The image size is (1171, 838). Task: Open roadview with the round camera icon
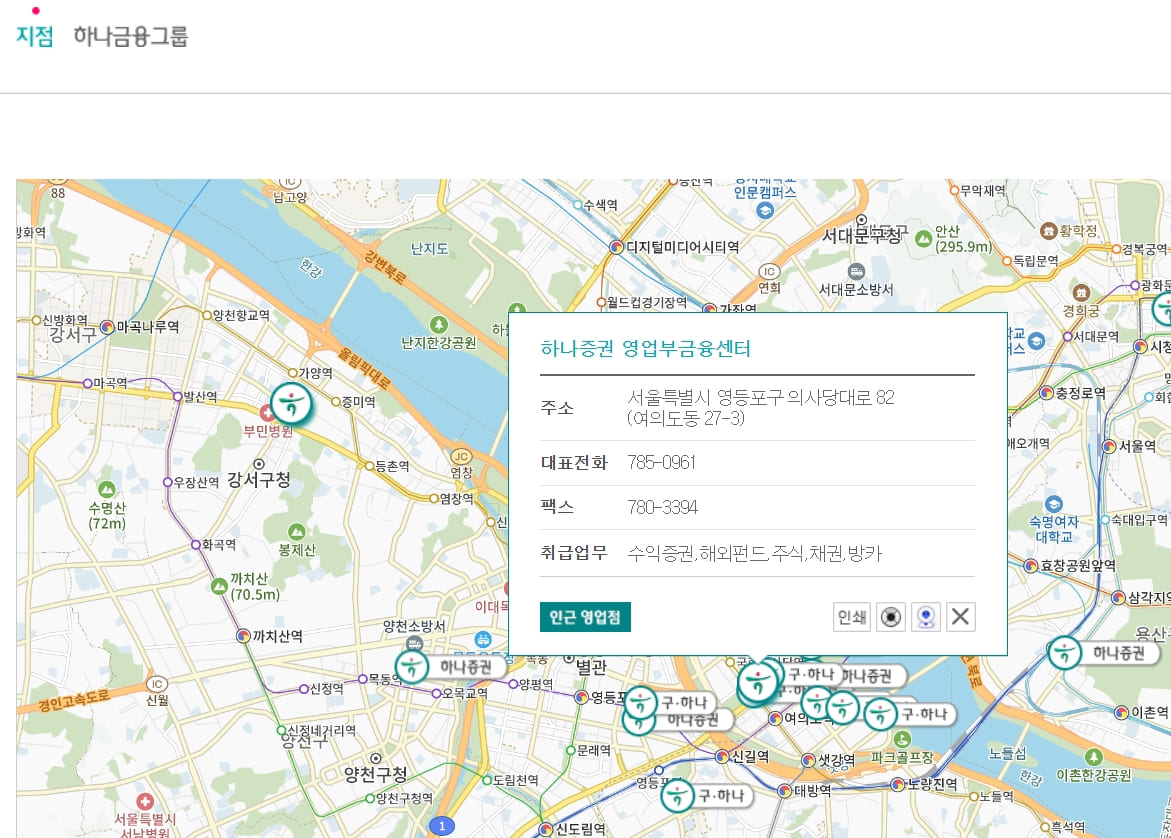coord(890,617)
